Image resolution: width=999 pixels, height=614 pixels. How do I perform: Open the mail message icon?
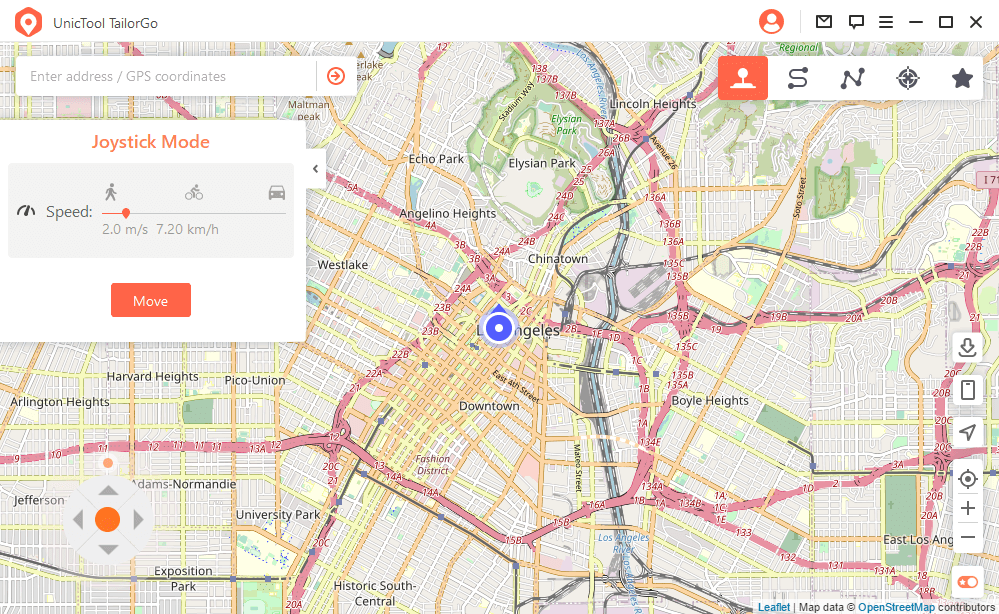(x=824, y=21)
